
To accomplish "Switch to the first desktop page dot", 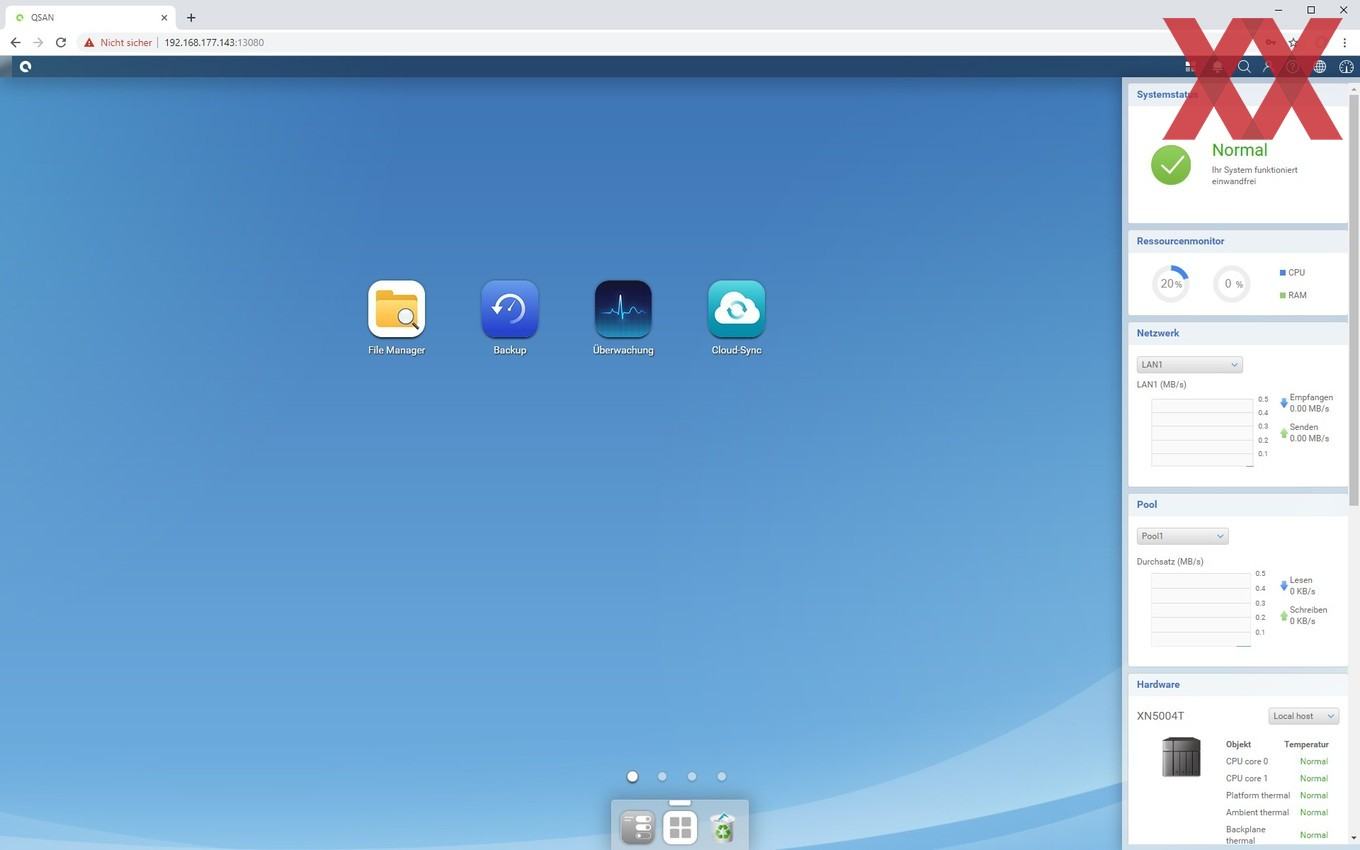I will tap(632, 776).
